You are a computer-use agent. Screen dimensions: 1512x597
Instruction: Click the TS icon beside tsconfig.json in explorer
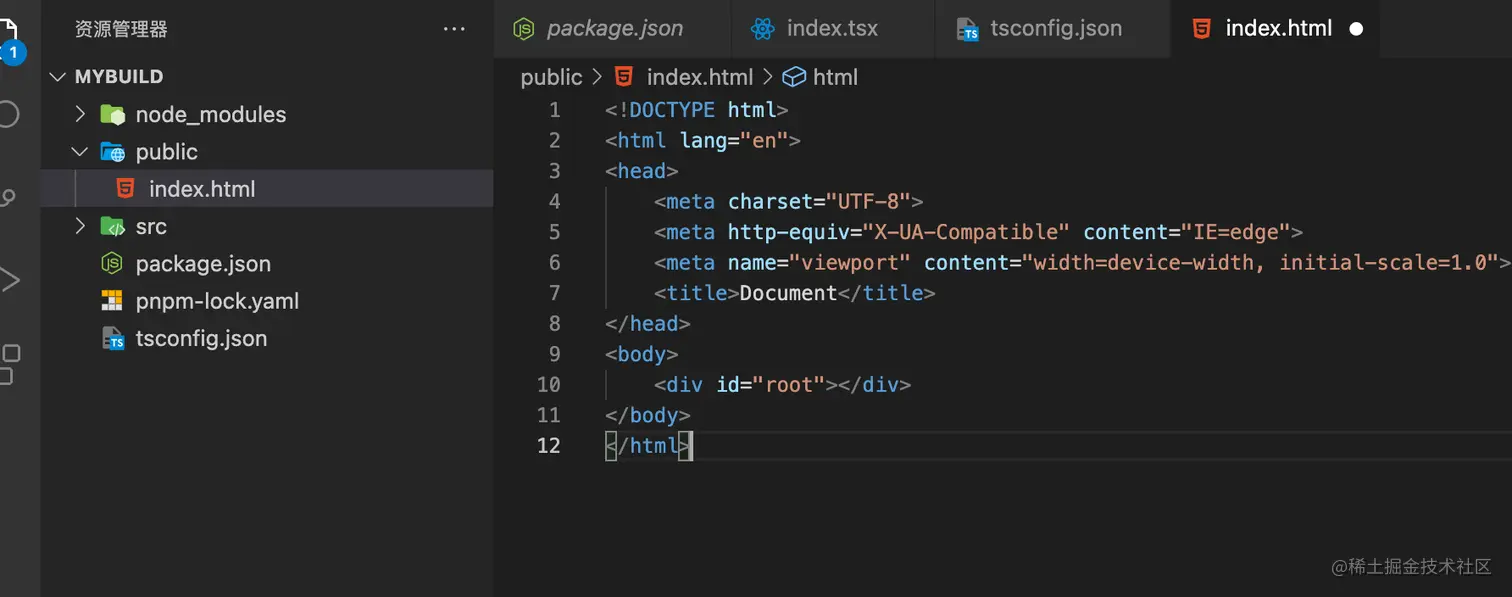pyautogui.click(x=113, y=339)
